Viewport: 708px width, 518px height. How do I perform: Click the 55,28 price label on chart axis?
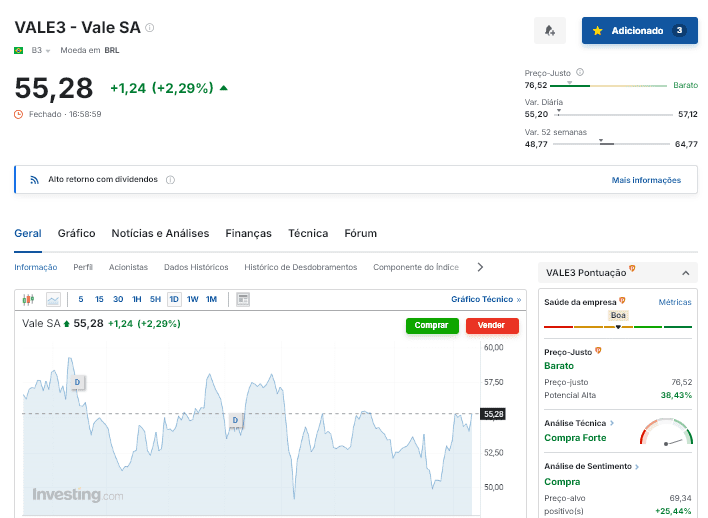coord(493,414)
